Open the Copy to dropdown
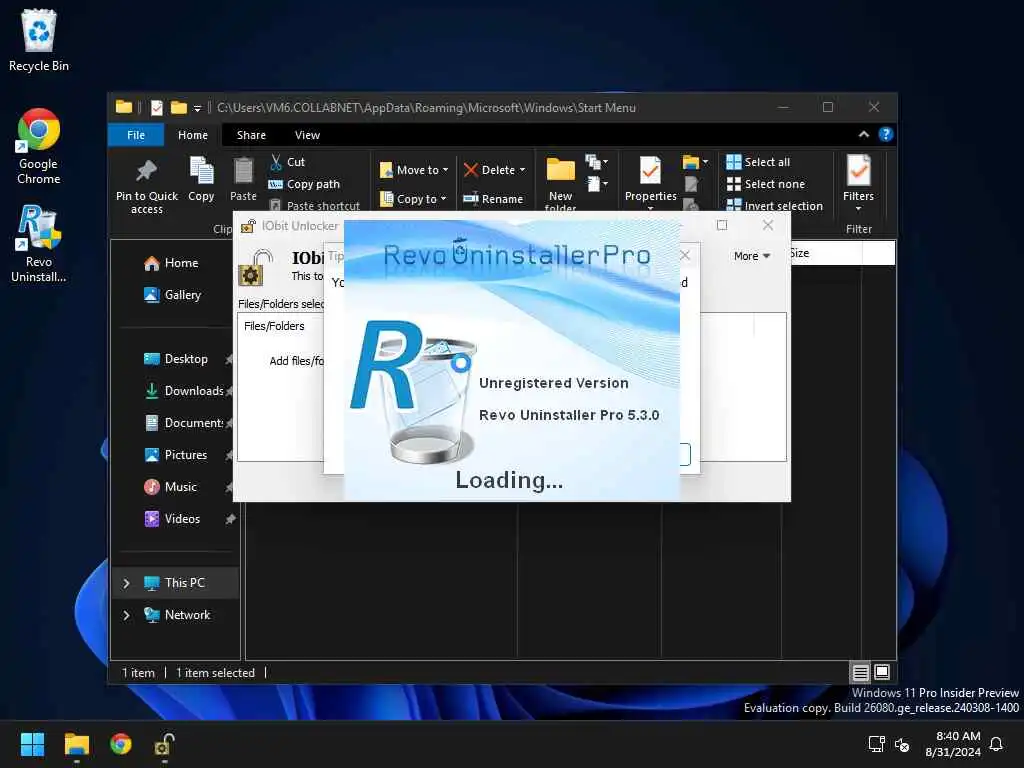 (414, 199)
